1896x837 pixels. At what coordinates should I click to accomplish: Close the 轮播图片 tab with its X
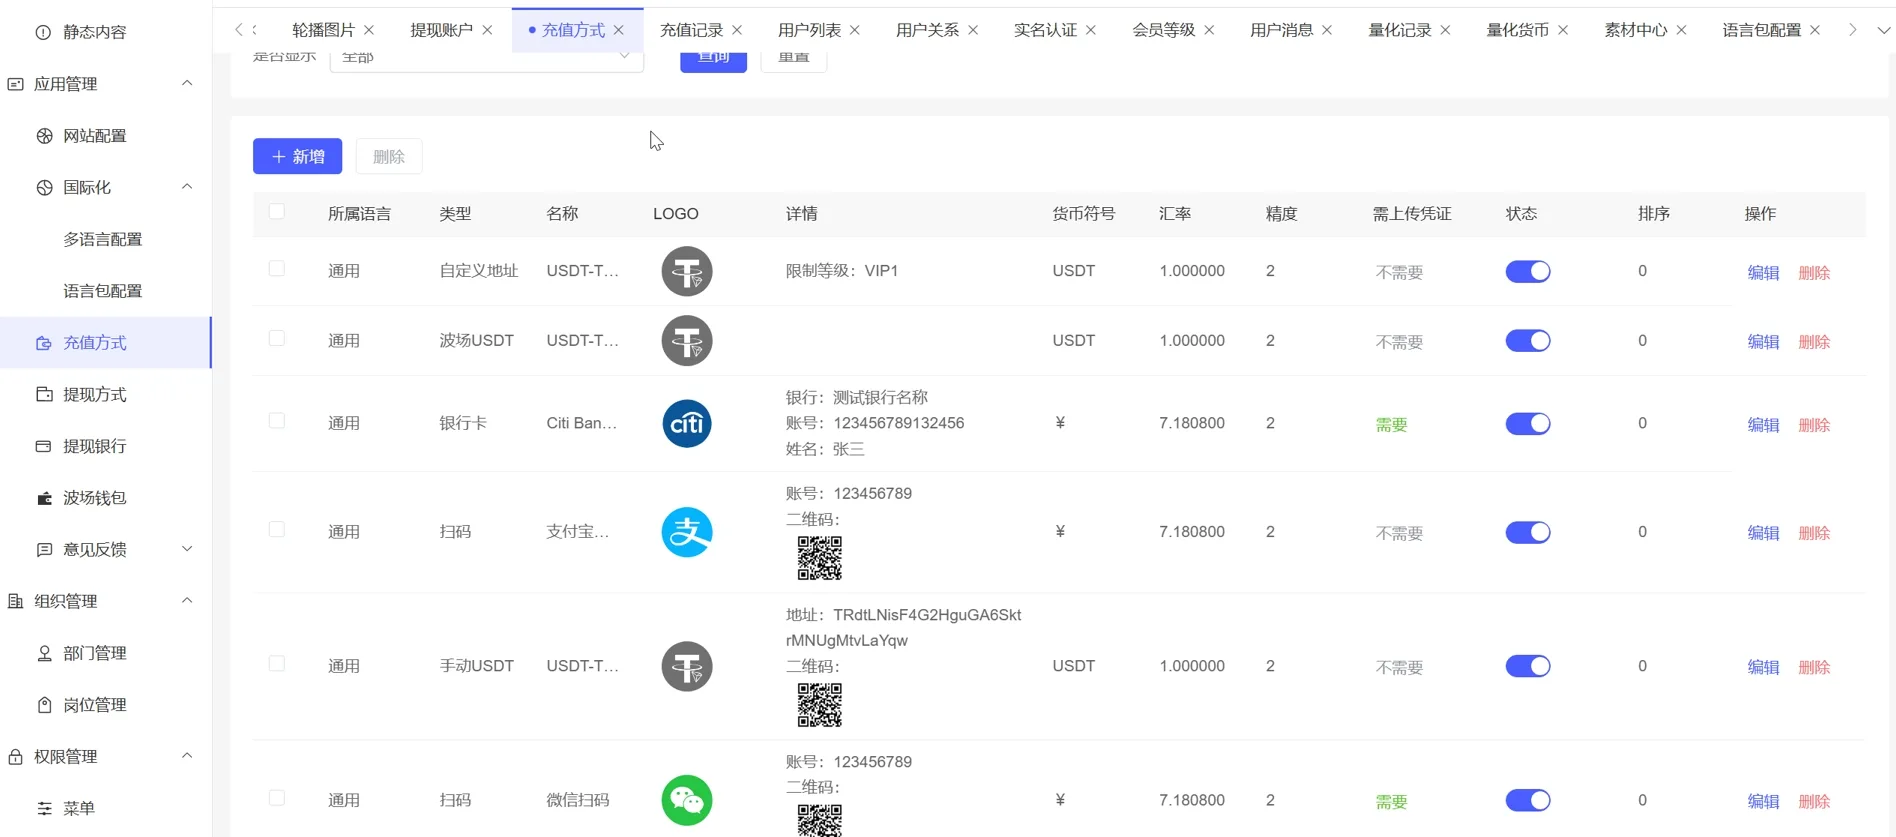click(369, 30)
